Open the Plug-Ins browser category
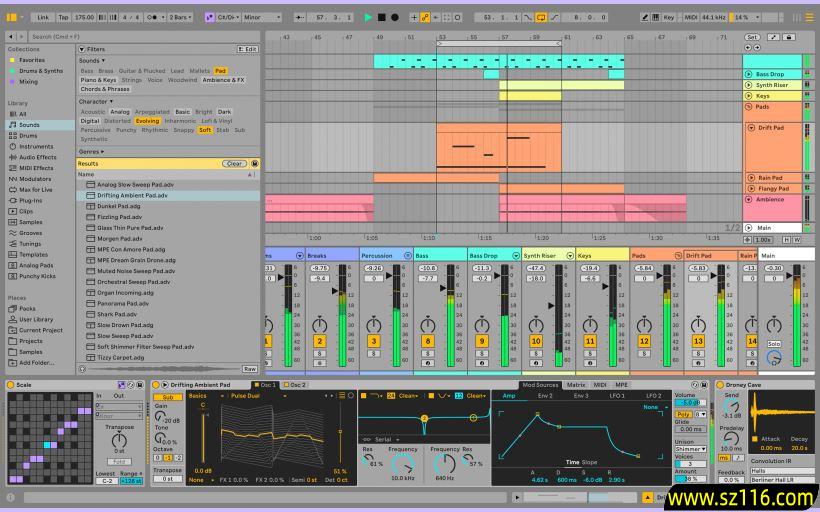 (31, 200)
